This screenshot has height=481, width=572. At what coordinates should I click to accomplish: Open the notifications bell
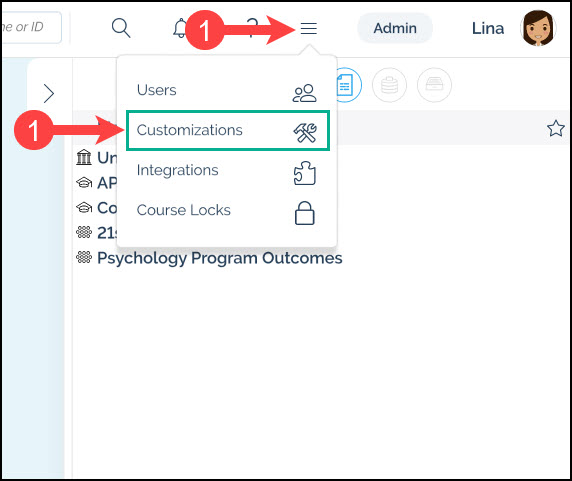180,28
